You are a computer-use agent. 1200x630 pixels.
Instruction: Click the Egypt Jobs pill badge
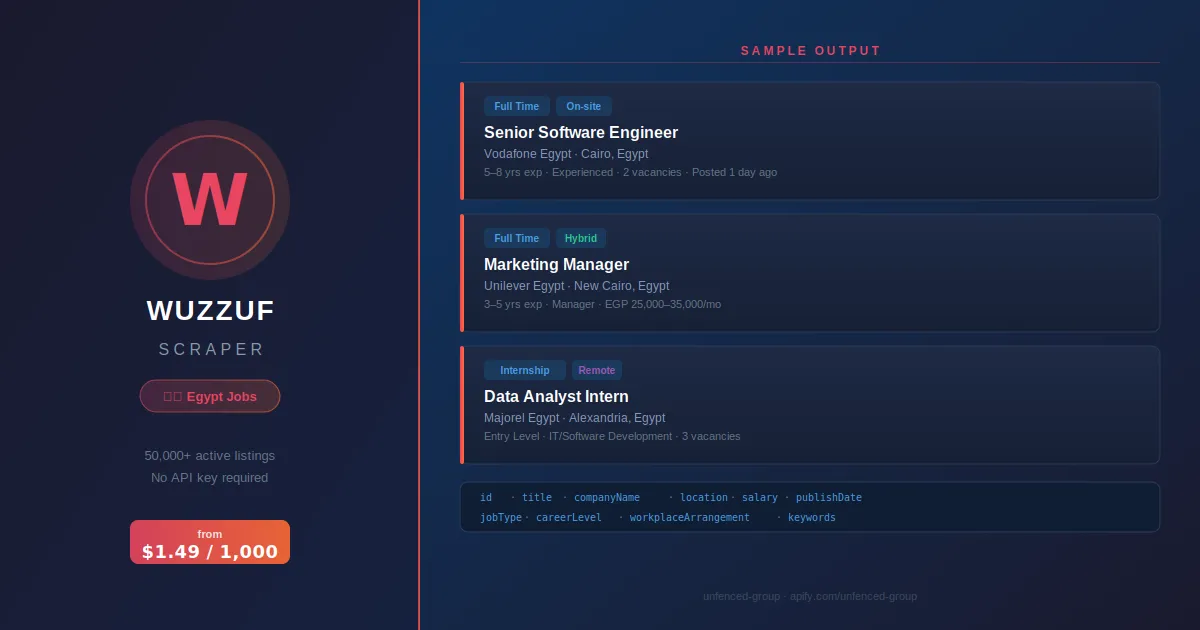click(x=210, y=396)
